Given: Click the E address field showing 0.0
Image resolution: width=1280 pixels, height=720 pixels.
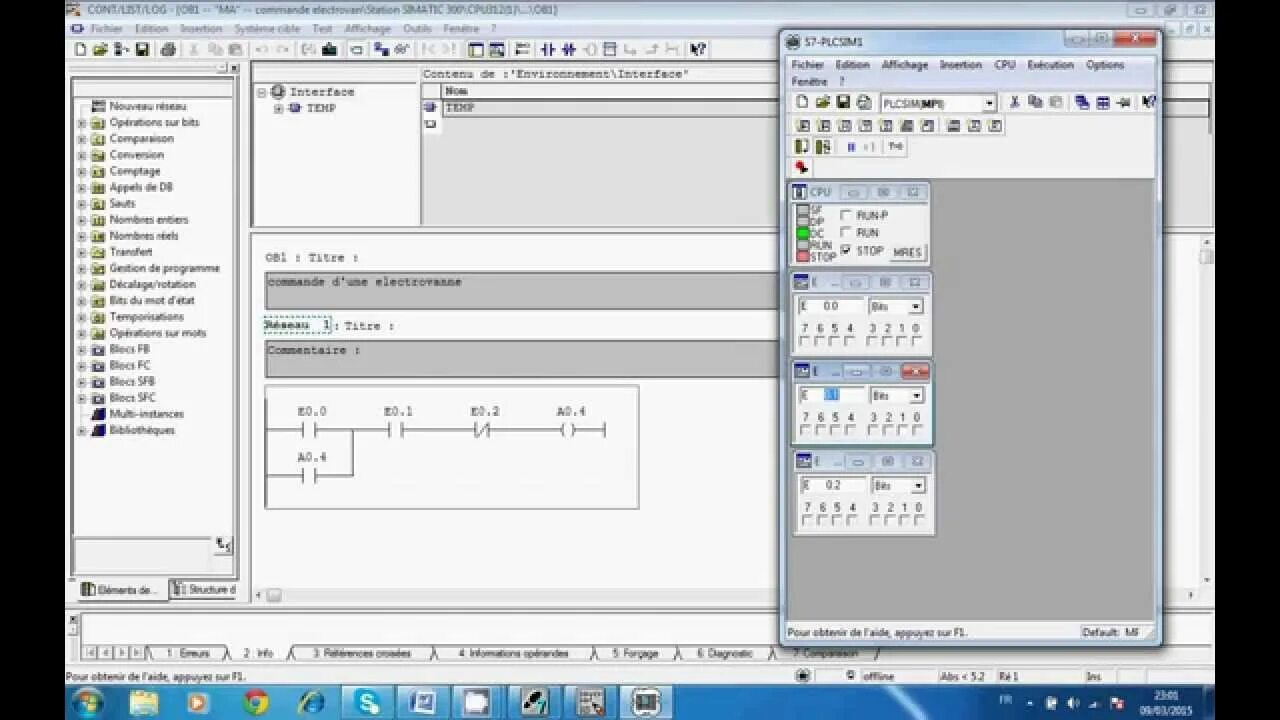Looking at the screenshot, I should [x=832, y=307].
